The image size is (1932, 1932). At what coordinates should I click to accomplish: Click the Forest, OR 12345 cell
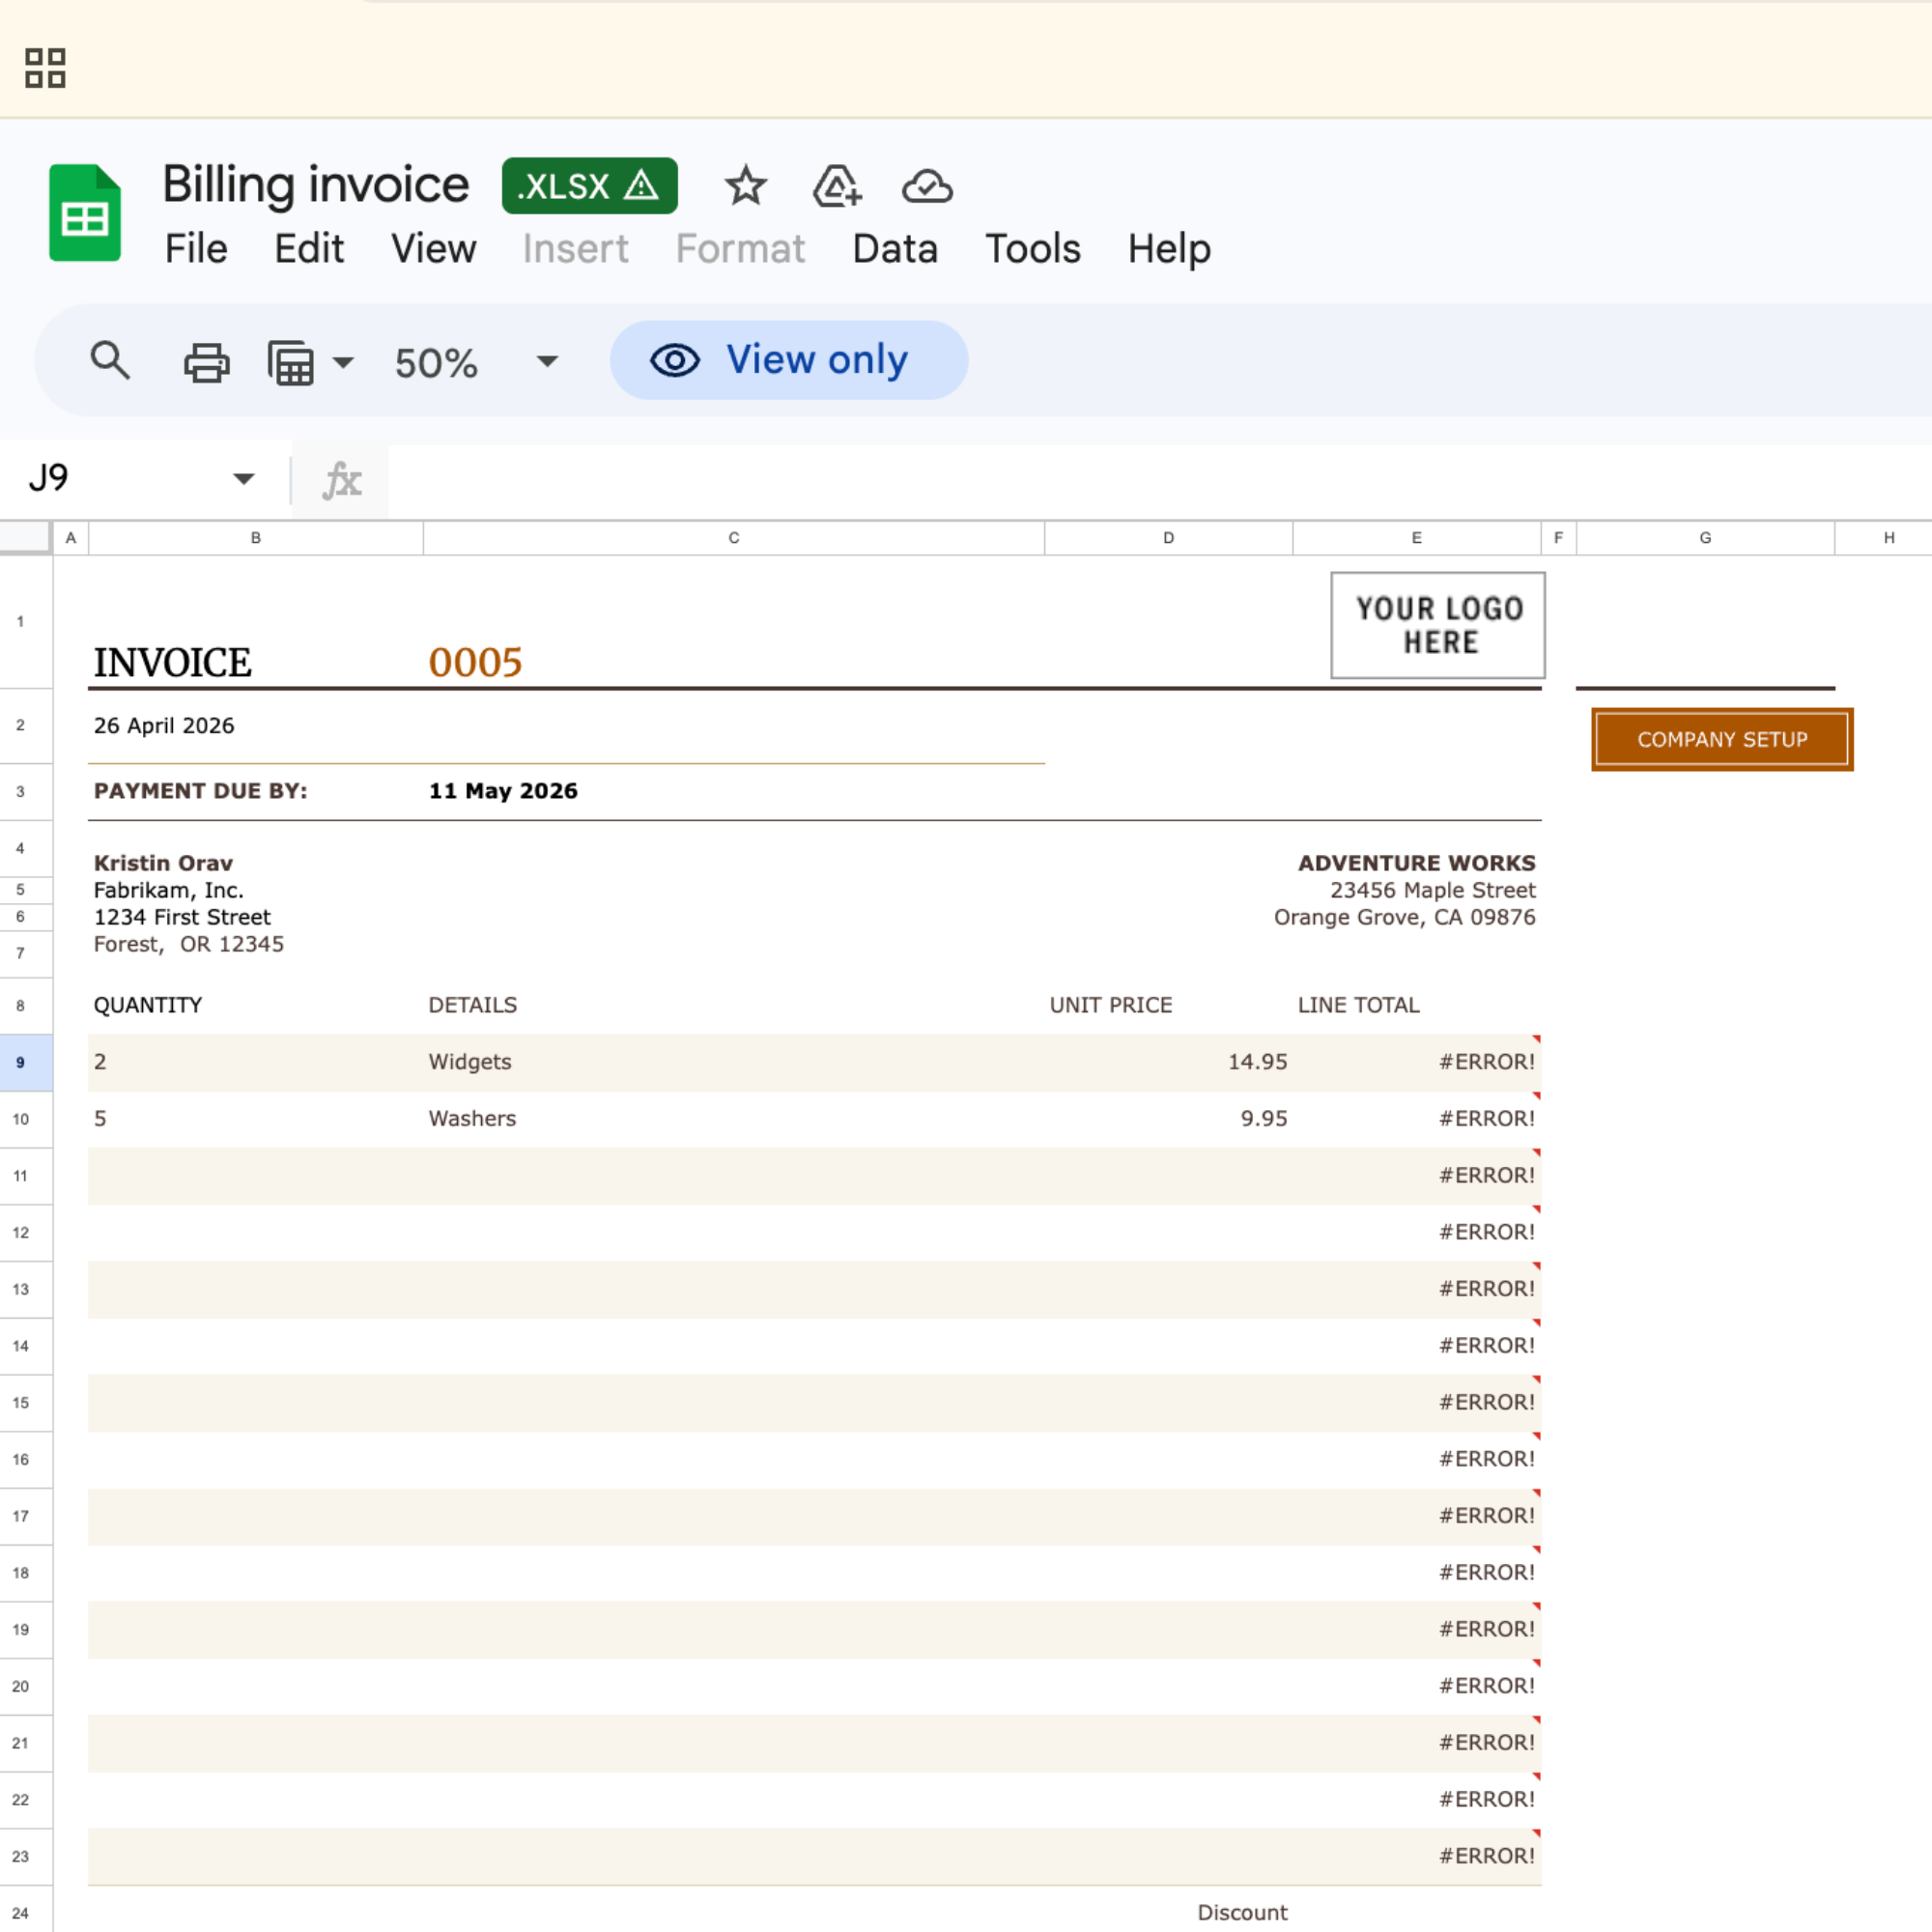188,944
